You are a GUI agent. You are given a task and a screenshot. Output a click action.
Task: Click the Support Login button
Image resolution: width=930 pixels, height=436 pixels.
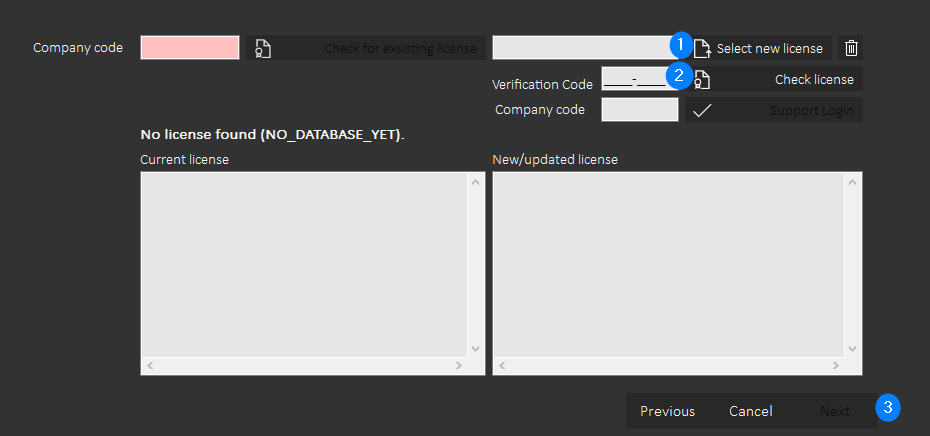[774, 110]
